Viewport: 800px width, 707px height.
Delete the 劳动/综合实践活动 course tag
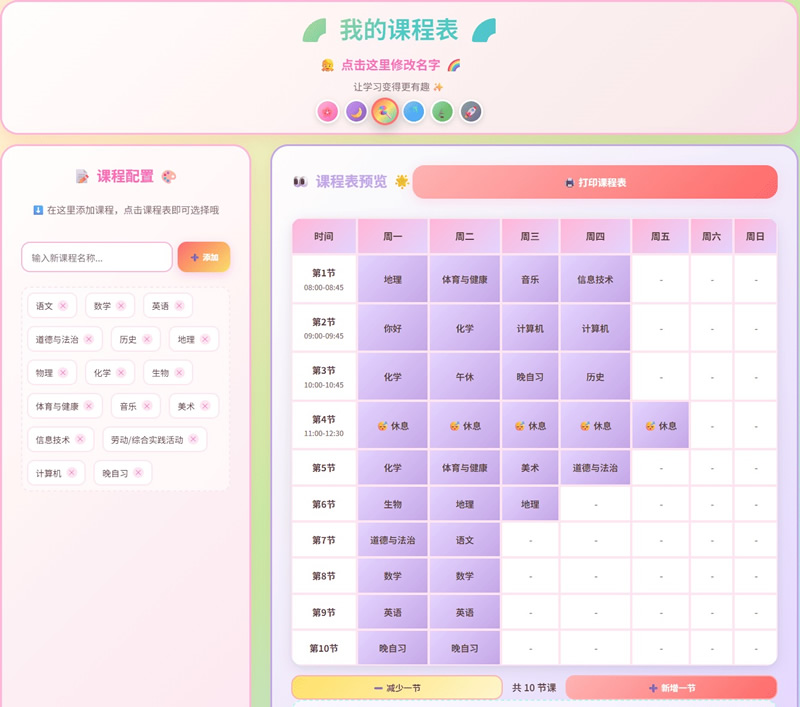[x=193, y=439]
